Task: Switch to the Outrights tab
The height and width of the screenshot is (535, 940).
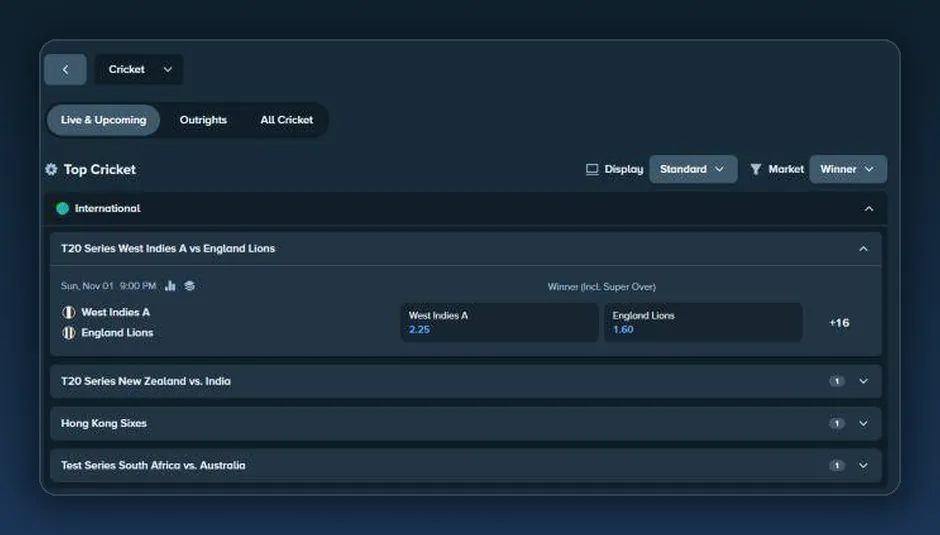Action: (203, 120)
